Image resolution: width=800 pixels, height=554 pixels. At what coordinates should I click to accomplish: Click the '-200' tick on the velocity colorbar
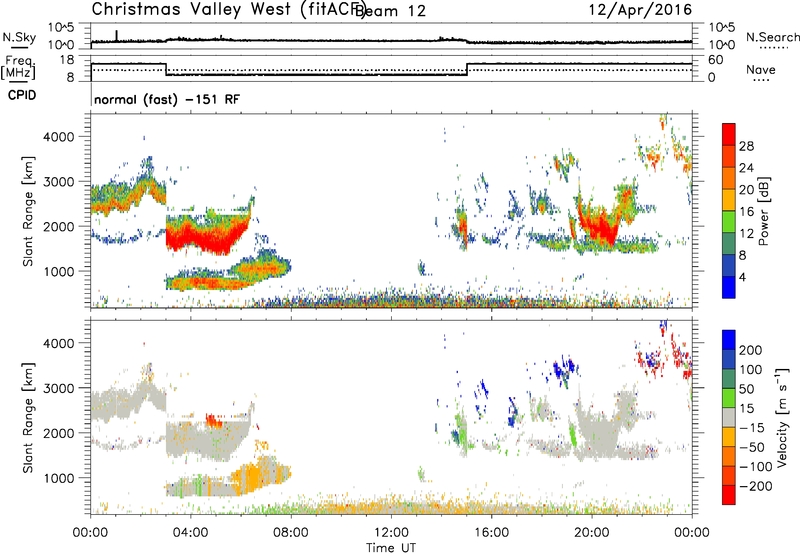[755, 486]
